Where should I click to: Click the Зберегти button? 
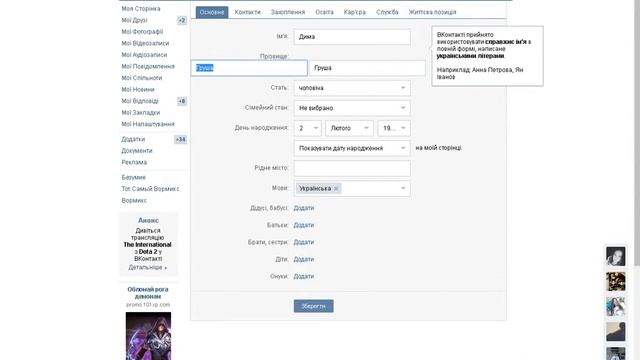313,306
